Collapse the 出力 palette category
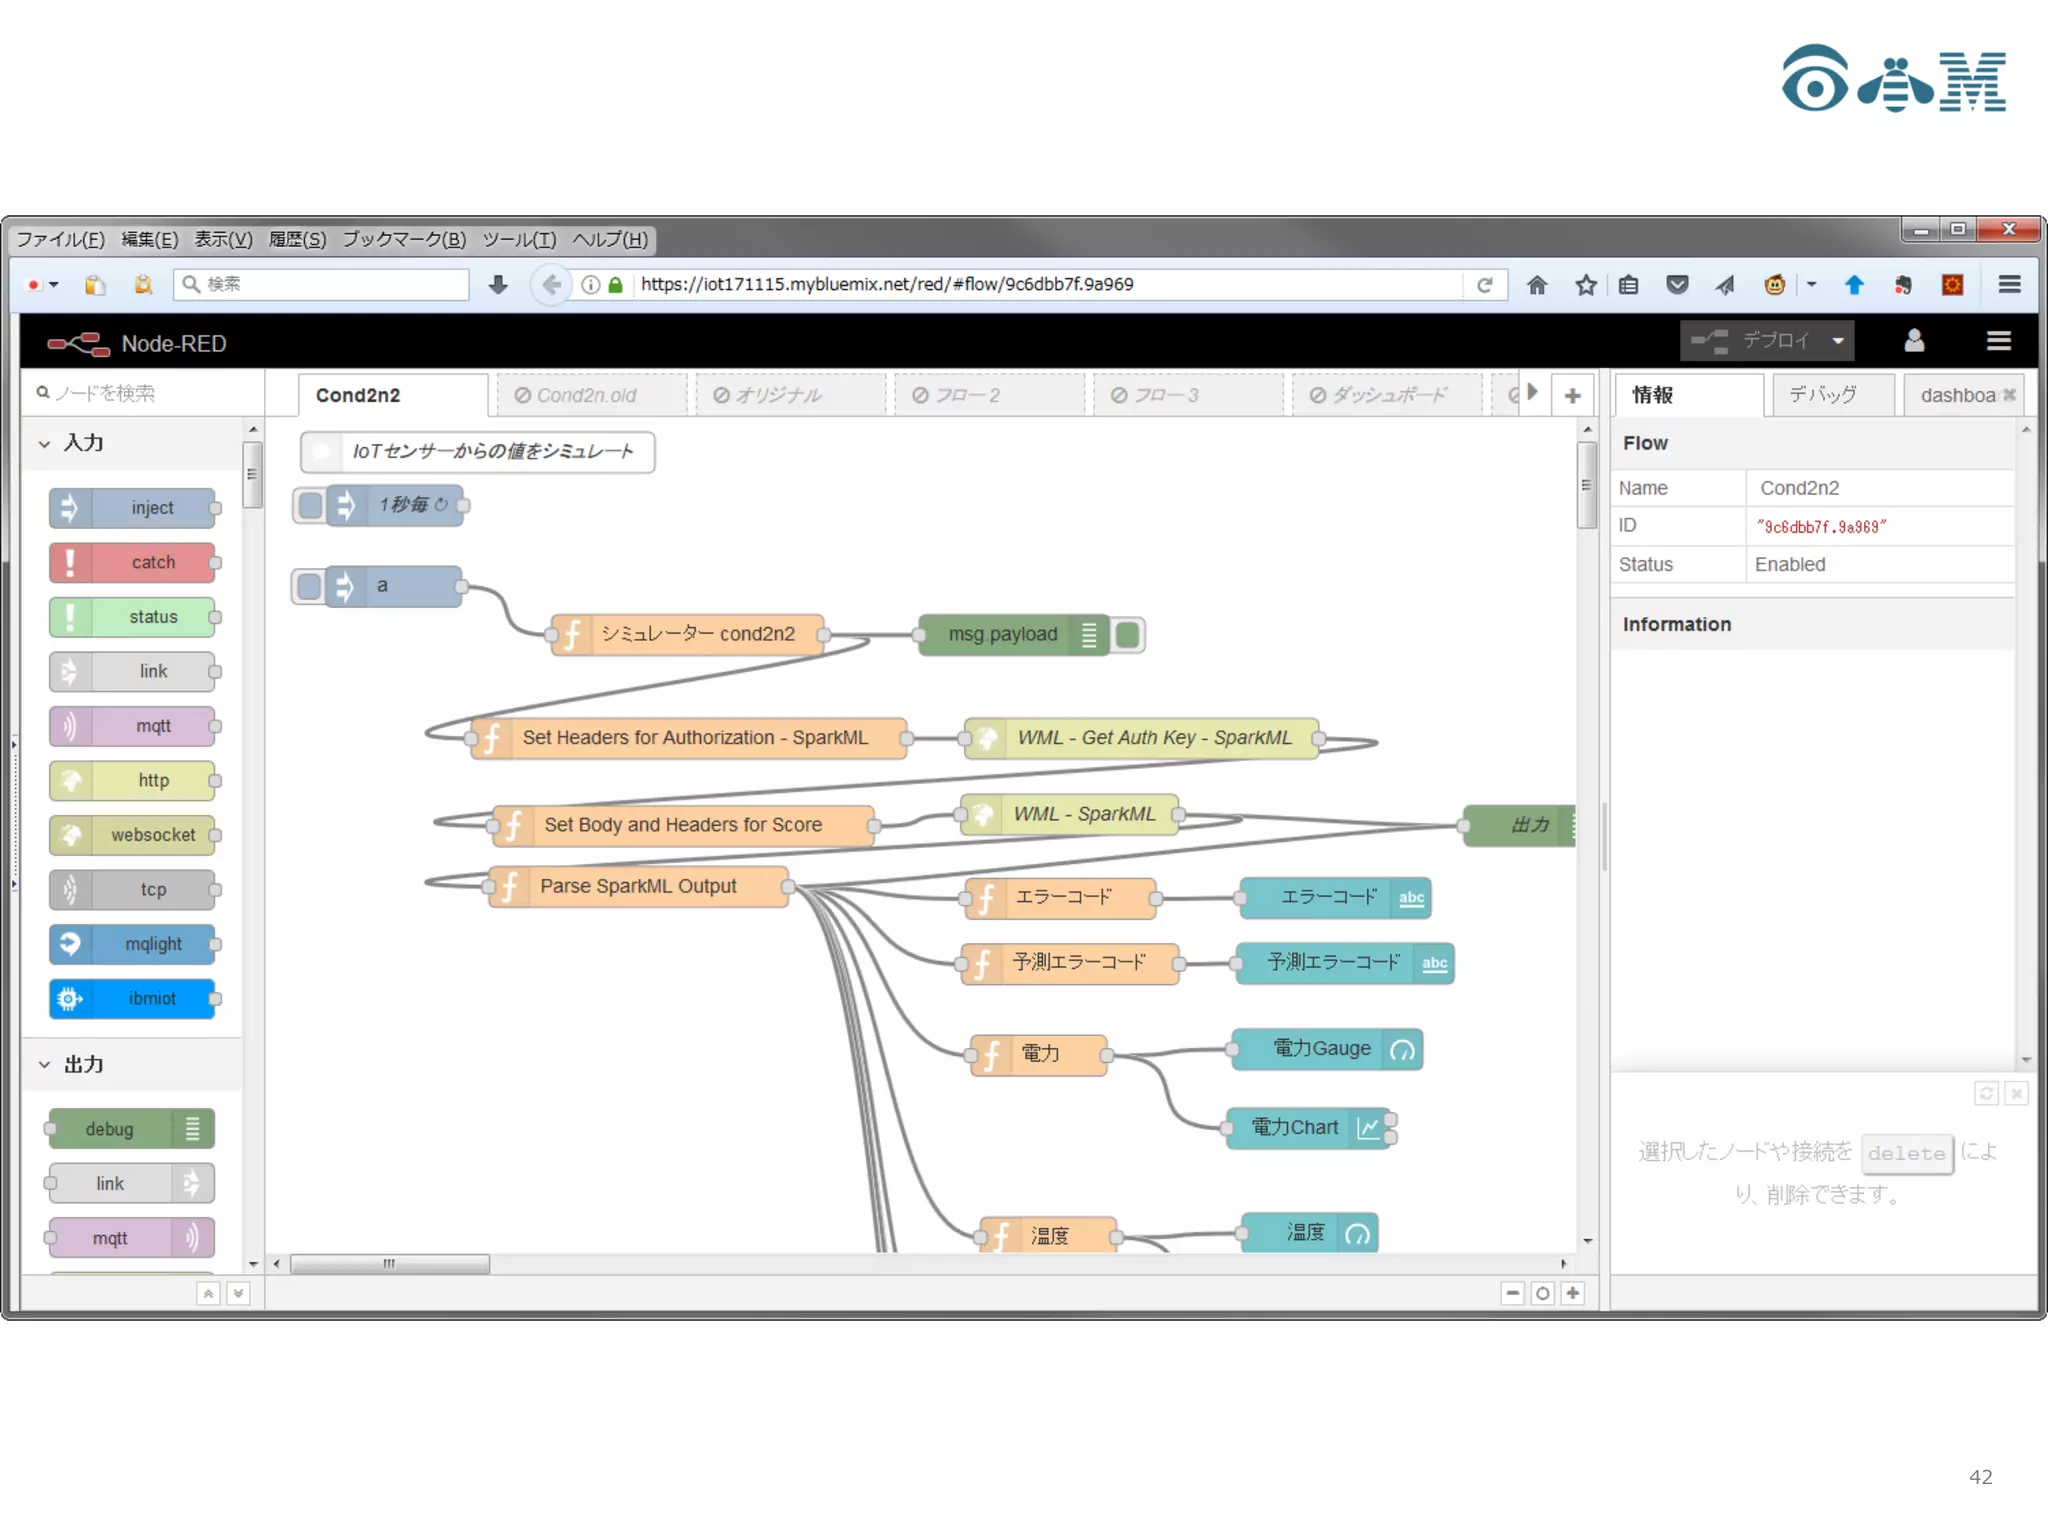Screen dimensions: 2048x1536 [45, 1065]
